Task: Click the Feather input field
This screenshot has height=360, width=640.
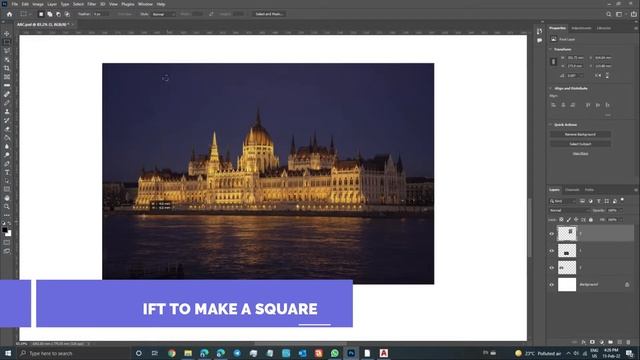Action: (x=100, y=14)
